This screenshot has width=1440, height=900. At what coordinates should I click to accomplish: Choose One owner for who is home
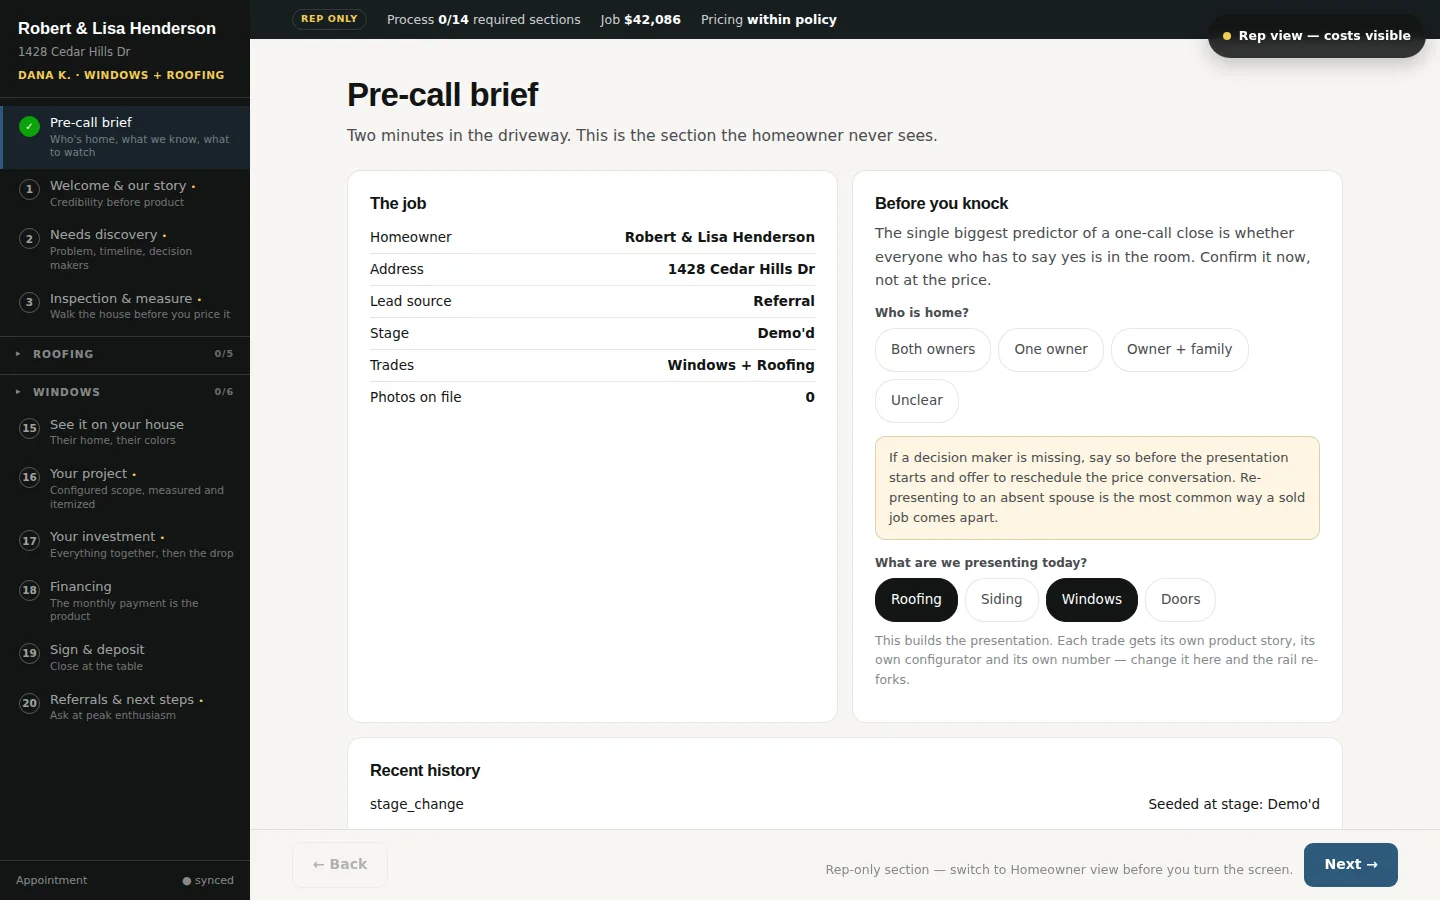pyautogui.click(x=1051, y=350)
